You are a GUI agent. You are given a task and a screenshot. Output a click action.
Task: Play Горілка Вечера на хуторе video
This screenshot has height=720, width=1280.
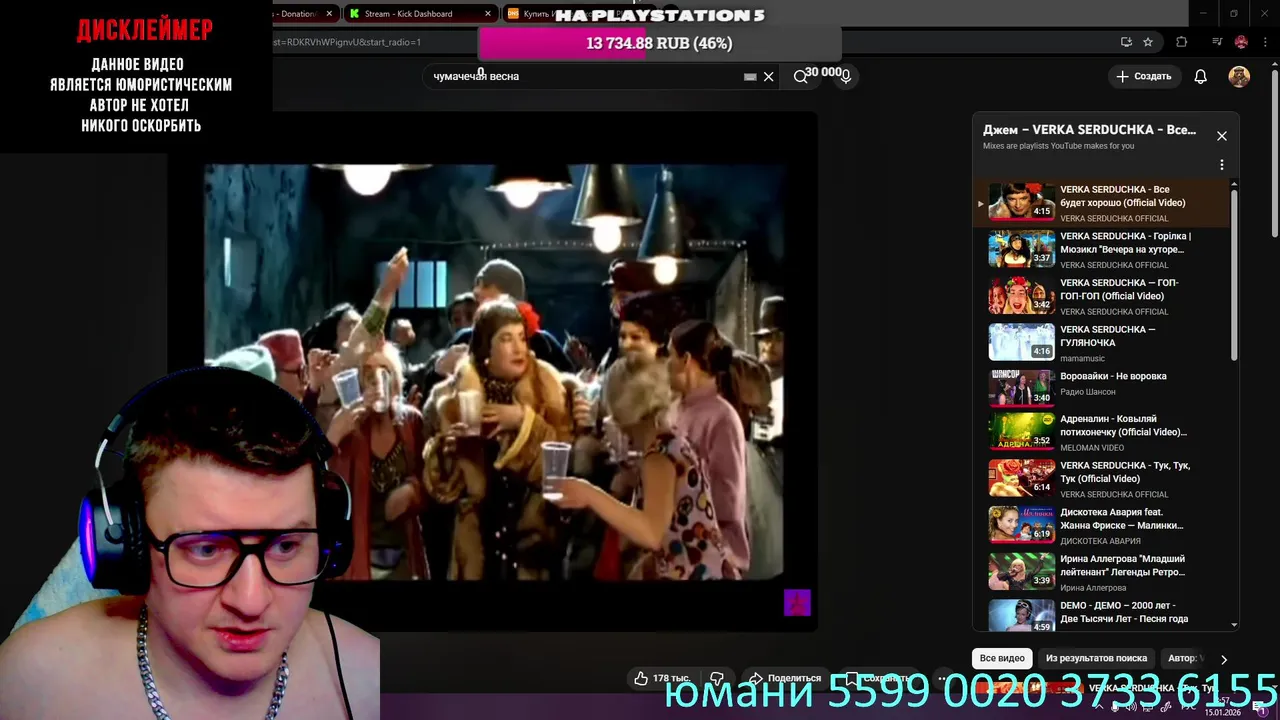[1102, 250]
